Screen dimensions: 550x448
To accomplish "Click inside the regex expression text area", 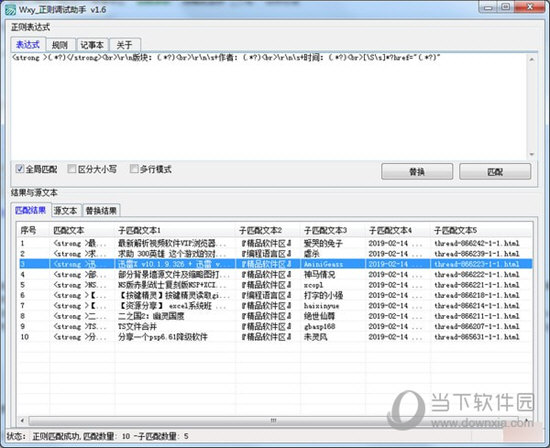I will 269,106.
